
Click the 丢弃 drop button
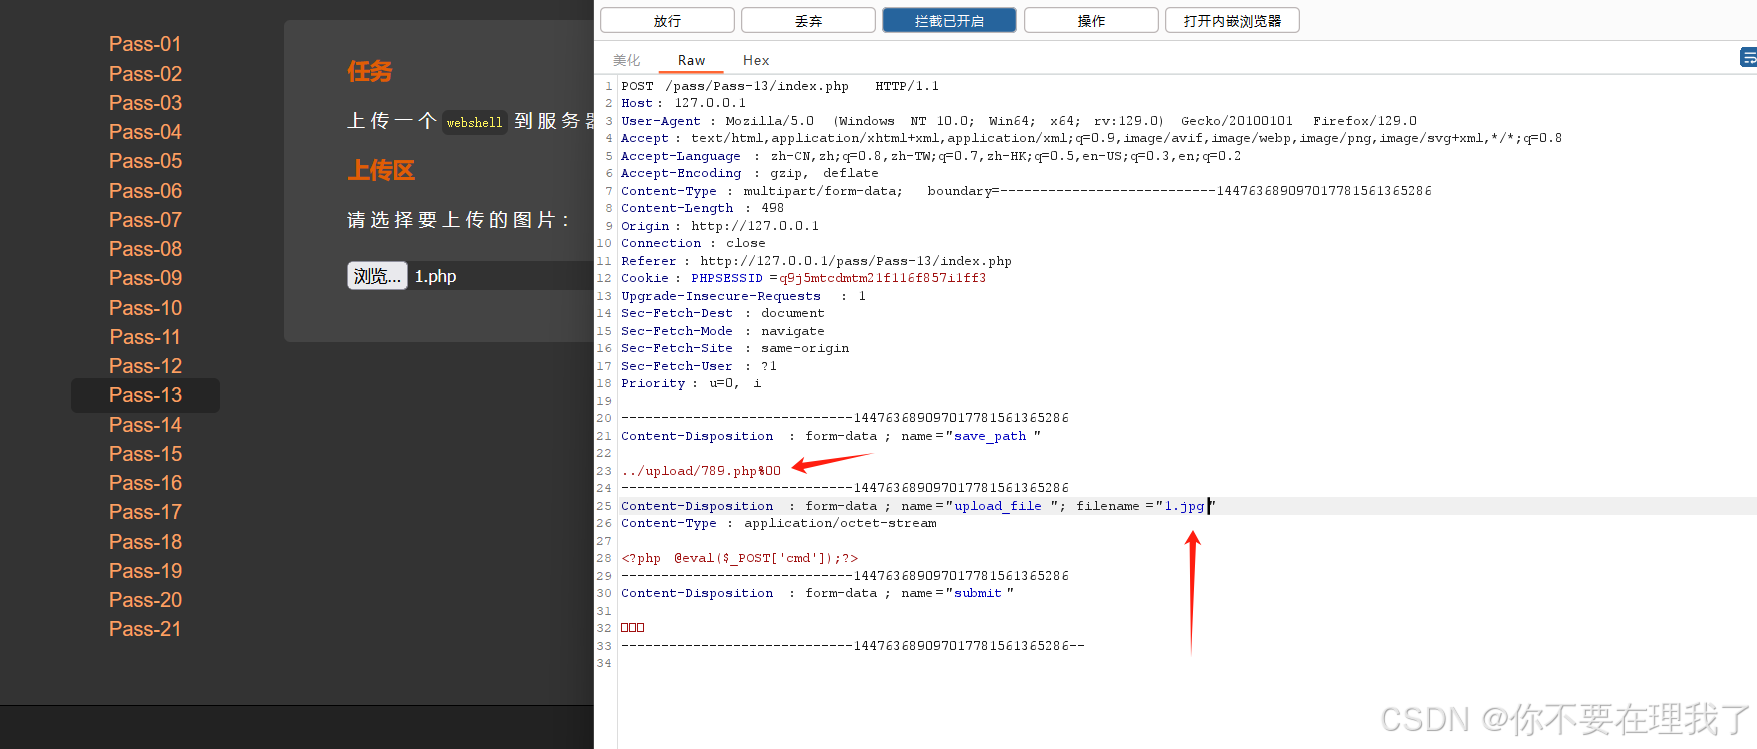tap(808, 20)
